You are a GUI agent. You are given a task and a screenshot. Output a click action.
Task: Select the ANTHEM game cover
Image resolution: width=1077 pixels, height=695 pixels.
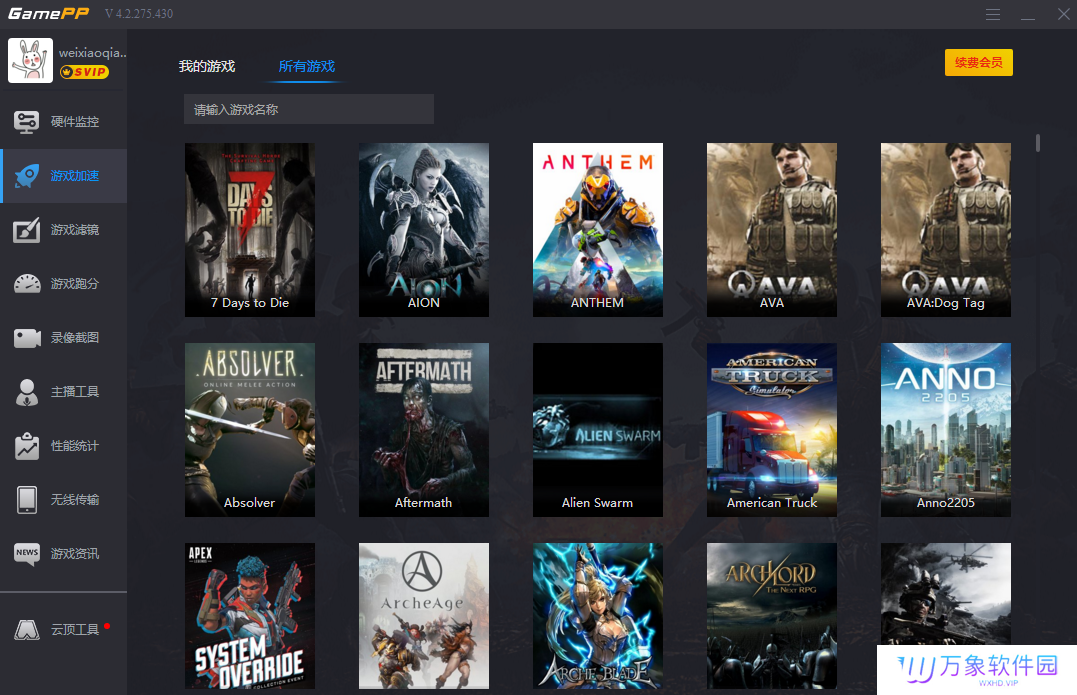point(598,230)
